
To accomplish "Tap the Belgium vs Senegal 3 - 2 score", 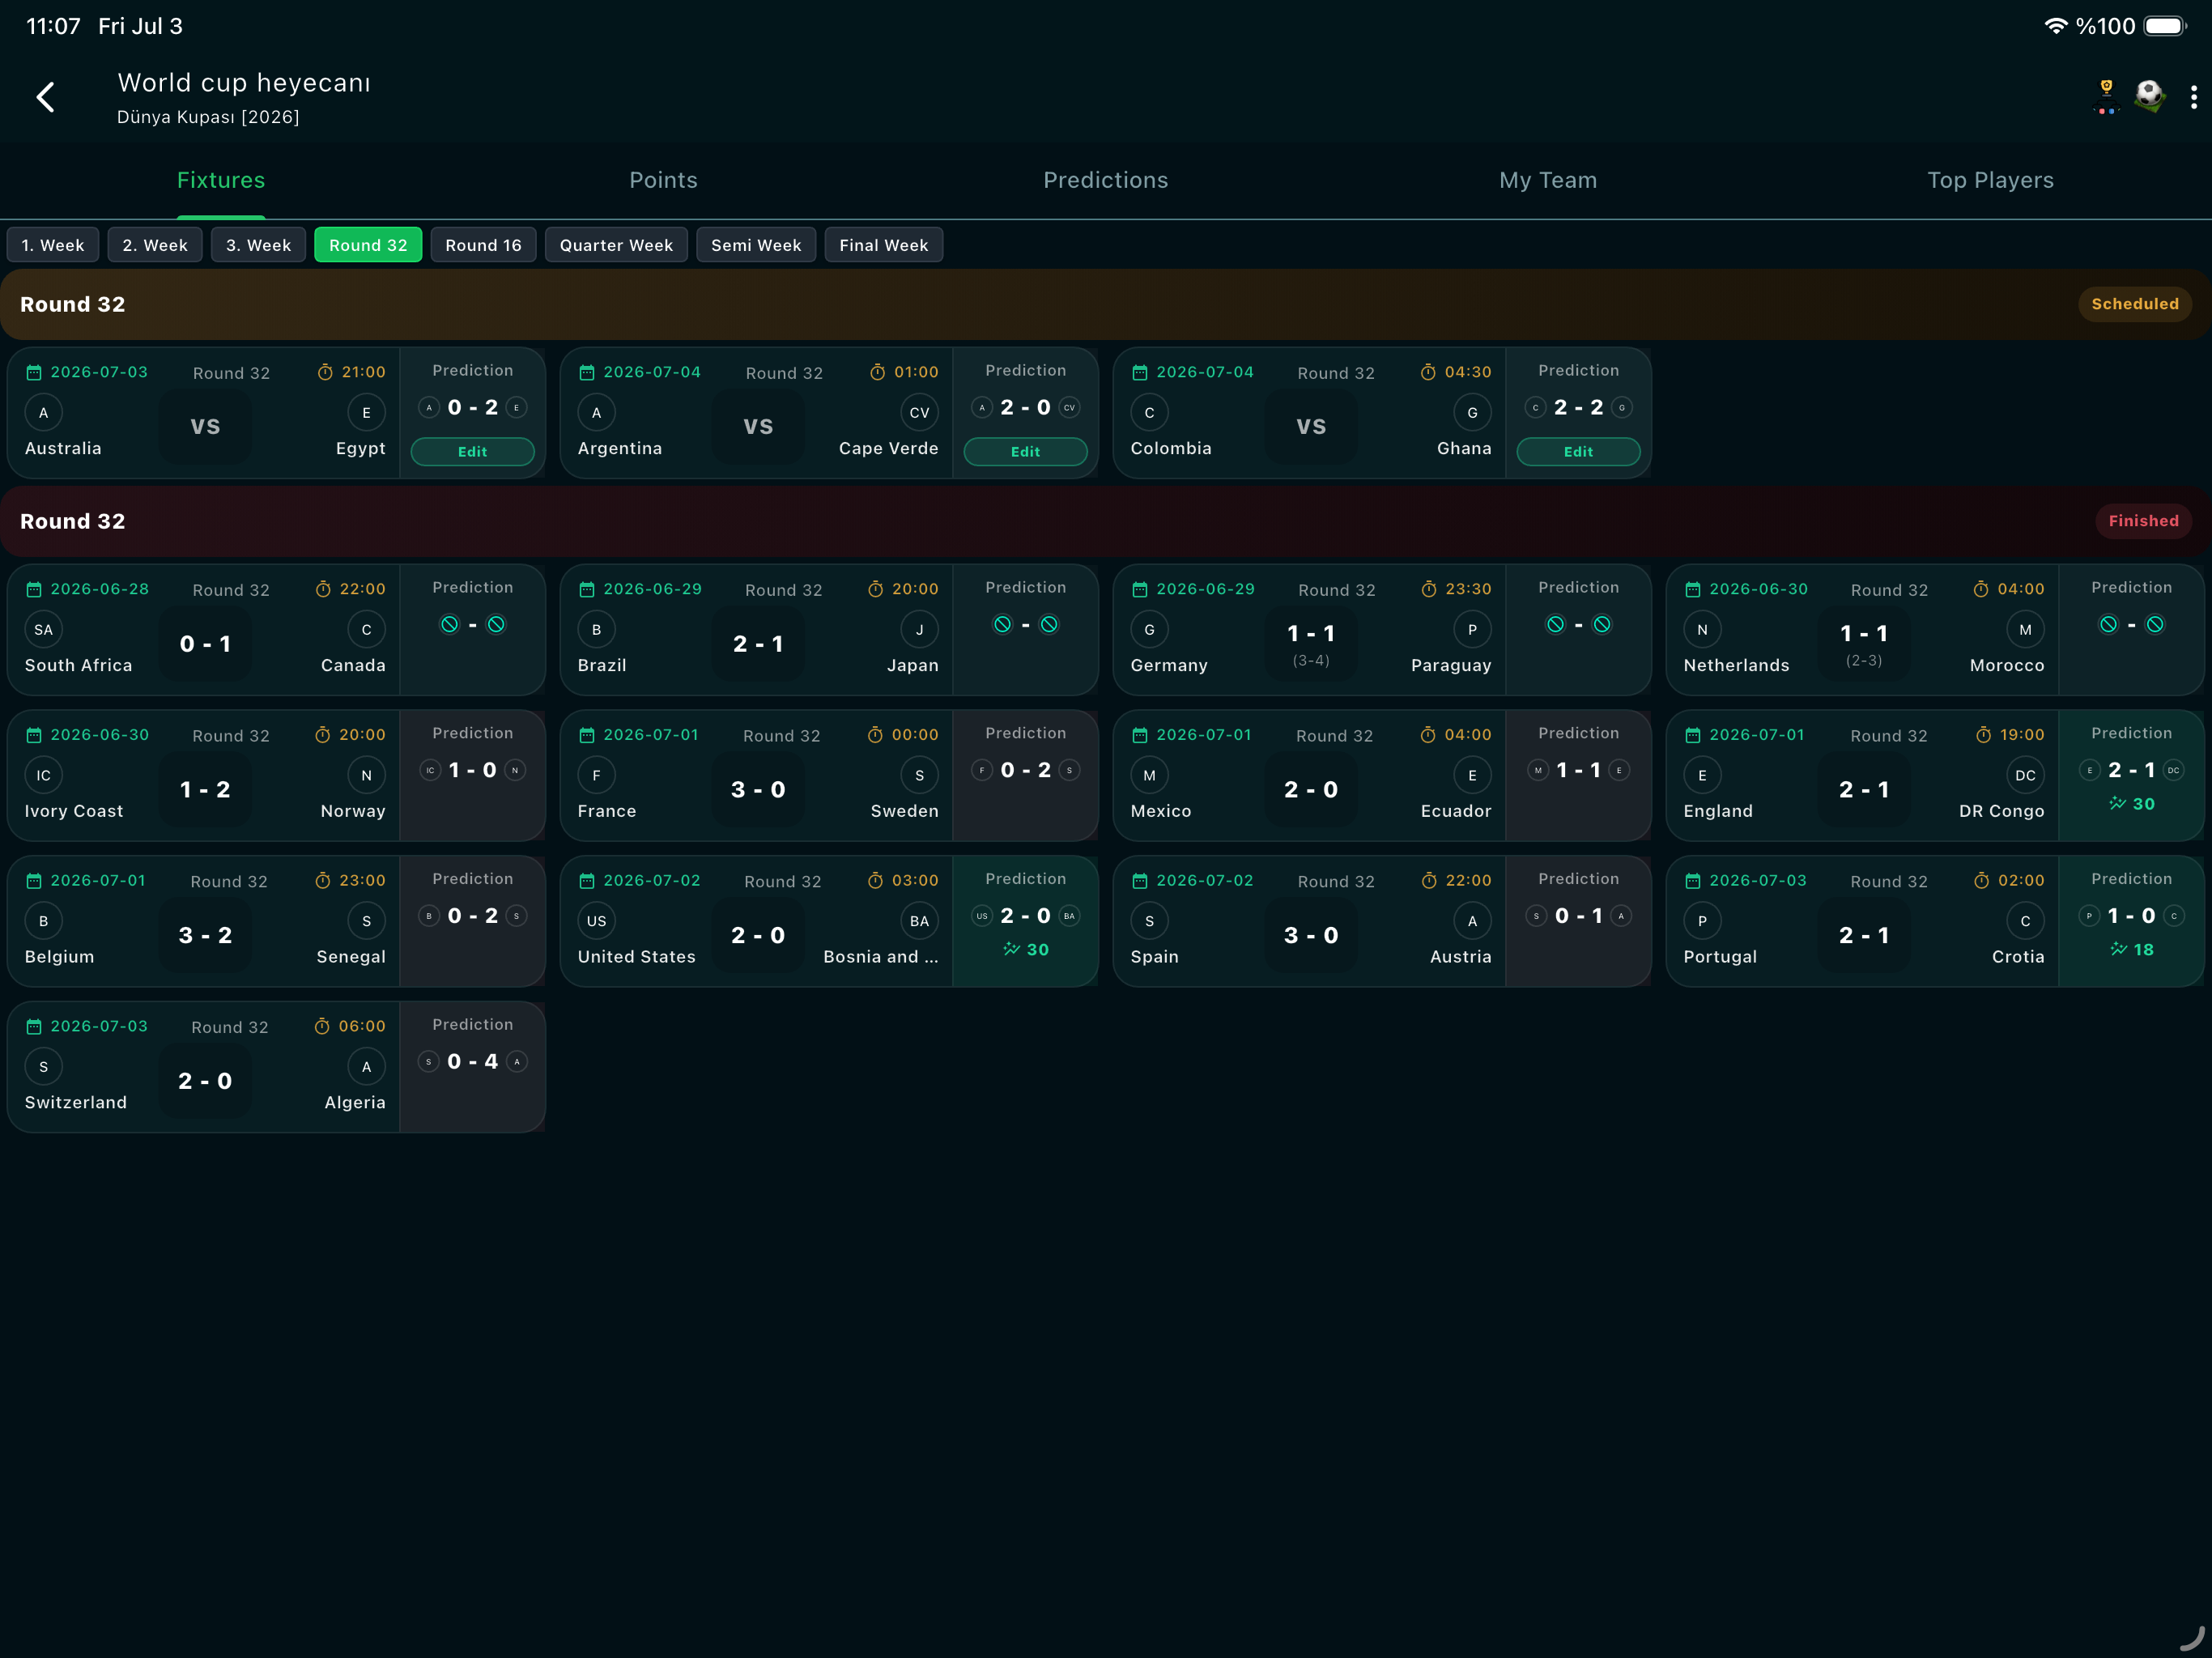I will point(205,936).
